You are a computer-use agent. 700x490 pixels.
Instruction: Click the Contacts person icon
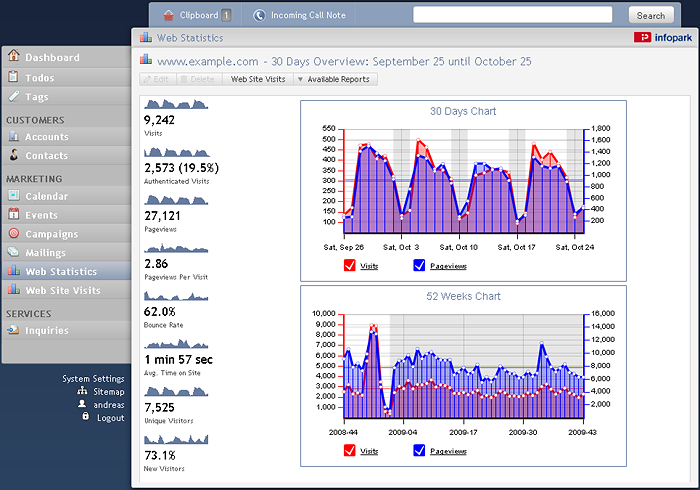[x=14, y=155]
